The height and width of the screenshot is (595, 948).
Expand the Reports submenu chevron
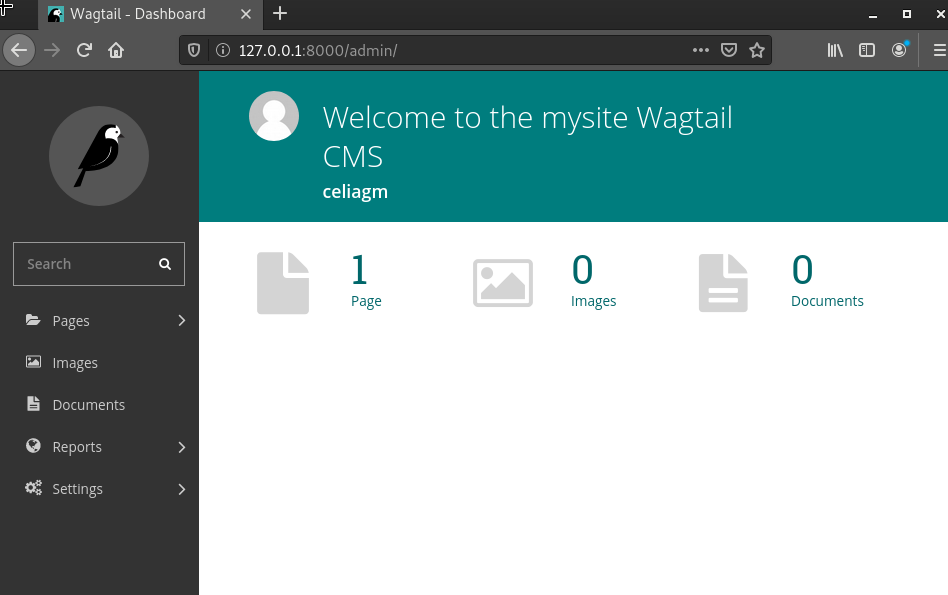point(181,446)
